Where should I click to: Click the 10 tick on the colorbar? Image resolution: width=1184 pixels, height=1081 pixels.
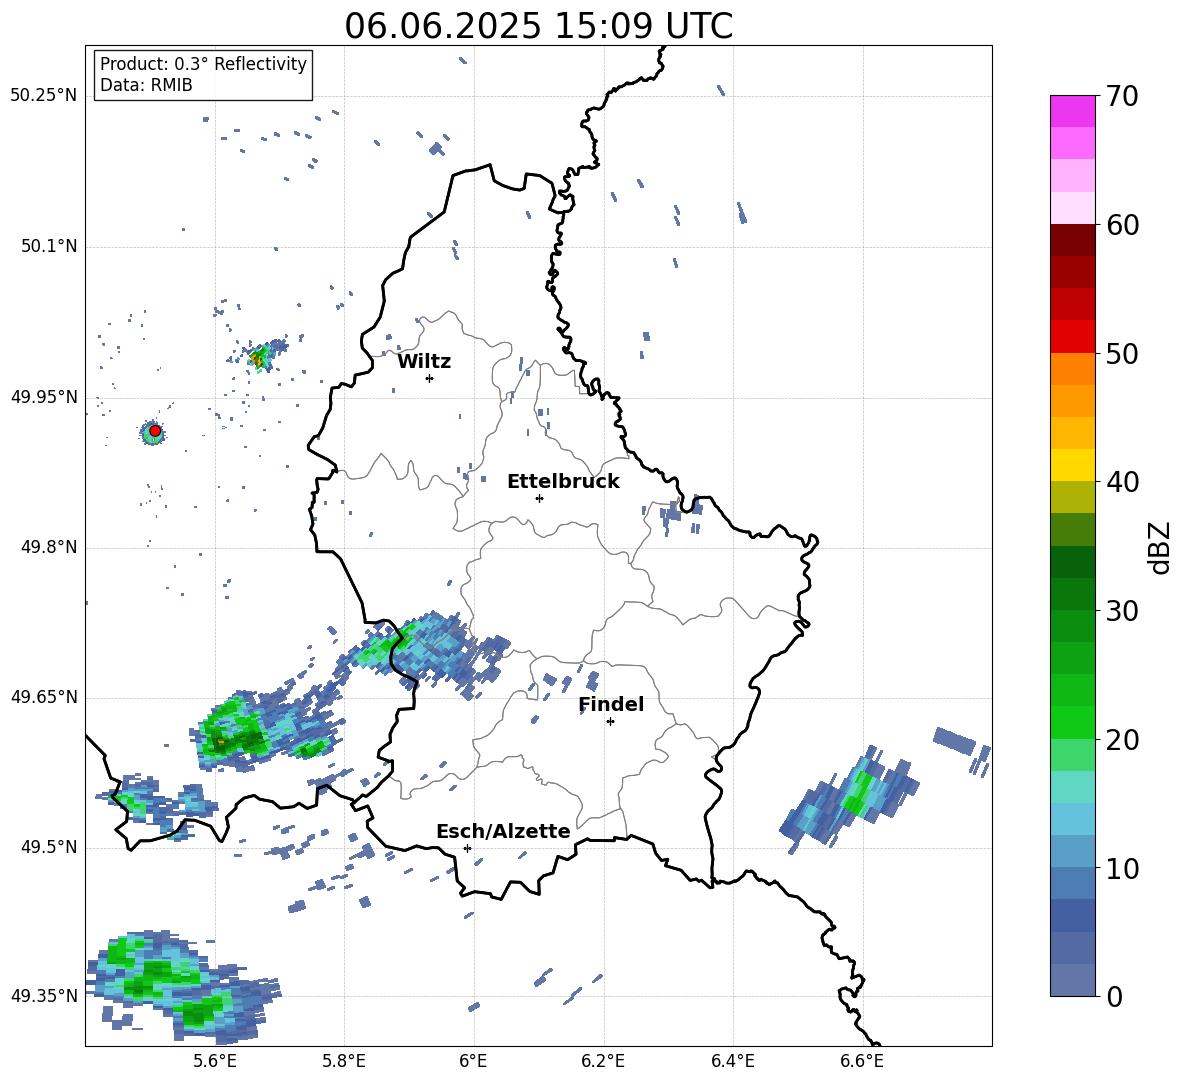1122,869
